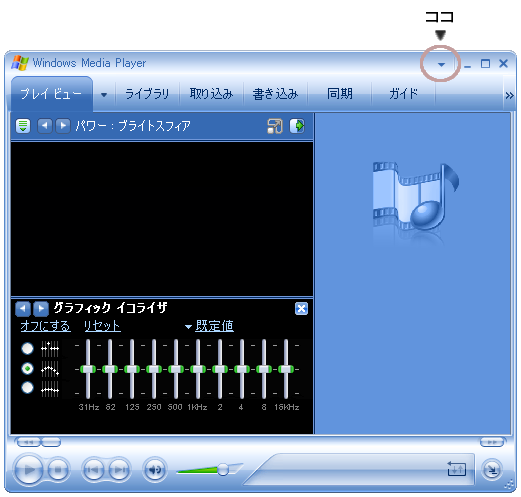
Task: Click the volume slider handle
Action: tap(223, 469)
